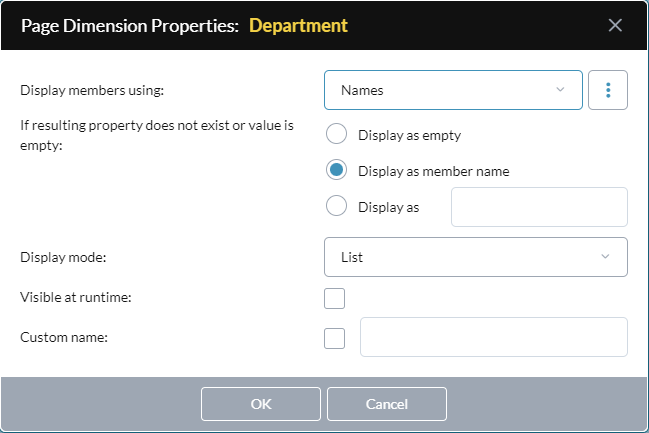
Task: Focus the Custom name text field
Action: (x=494, y=337)
